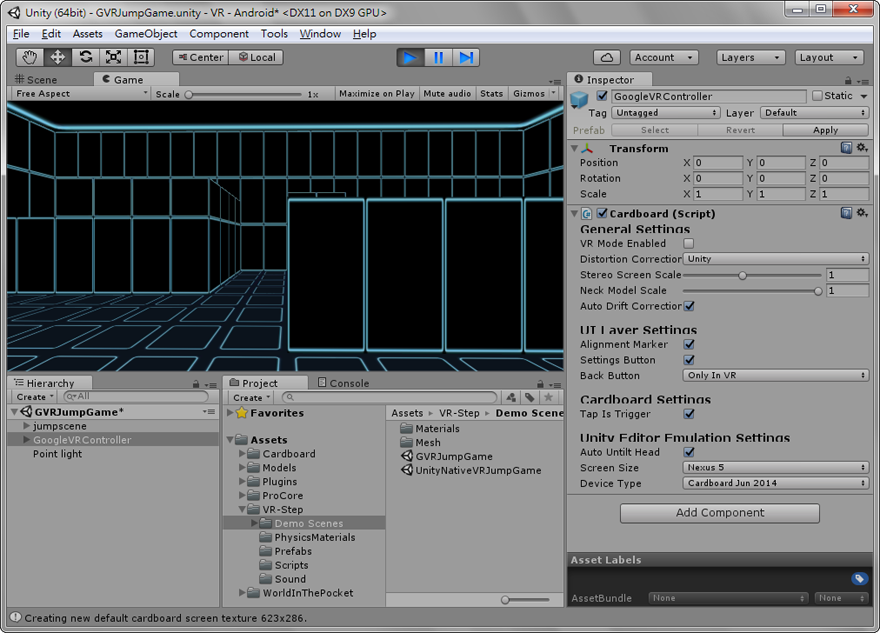Click the Transform component help icon
The height and width of the screenshot is (633, 880).
point(846,148)
